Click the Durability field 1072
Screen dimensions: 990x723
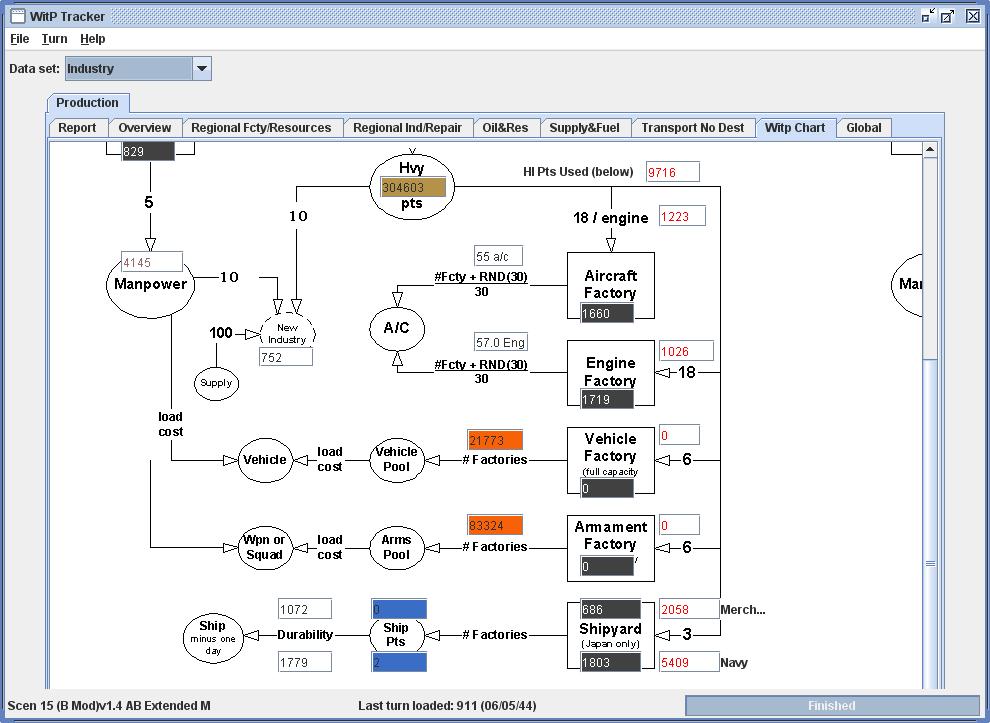(x=305, y=609)
